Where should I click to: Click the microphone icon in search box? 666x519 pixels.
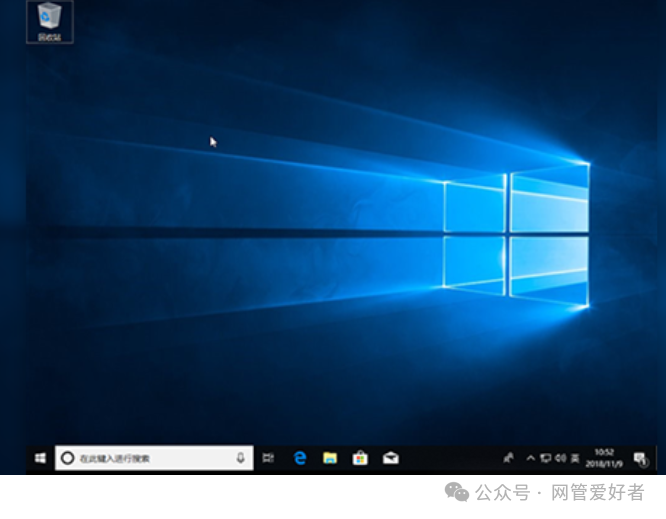tap(240, 458)
